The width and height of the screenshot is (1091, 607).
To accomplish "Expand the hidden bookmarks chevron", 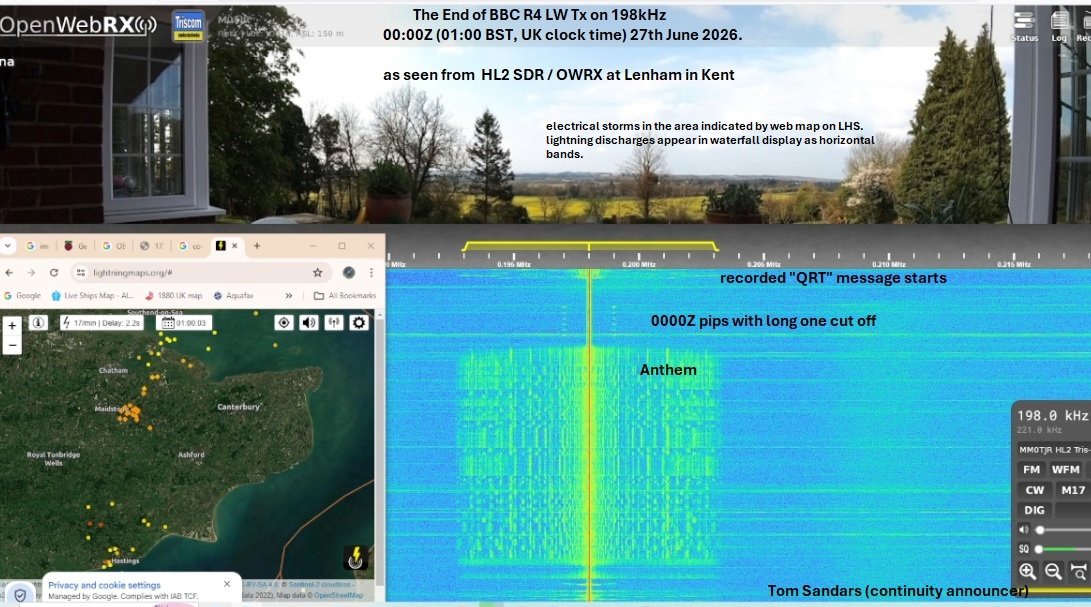I will coord(289,296).
